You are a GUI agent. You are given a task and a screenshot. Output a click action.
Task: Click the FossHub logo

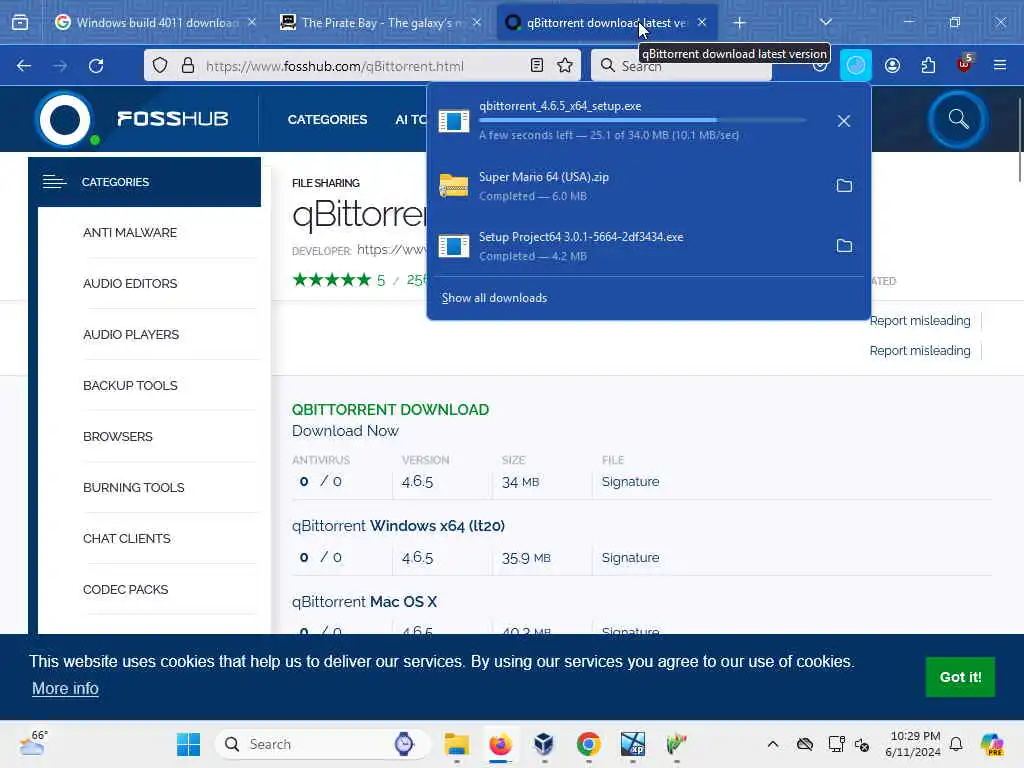point(133,120)
